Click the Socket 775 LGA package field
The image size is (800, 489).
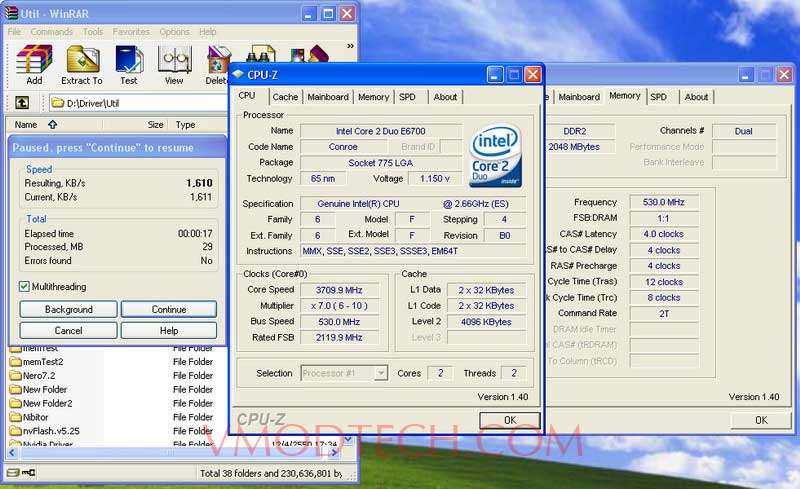coord(381,163)
